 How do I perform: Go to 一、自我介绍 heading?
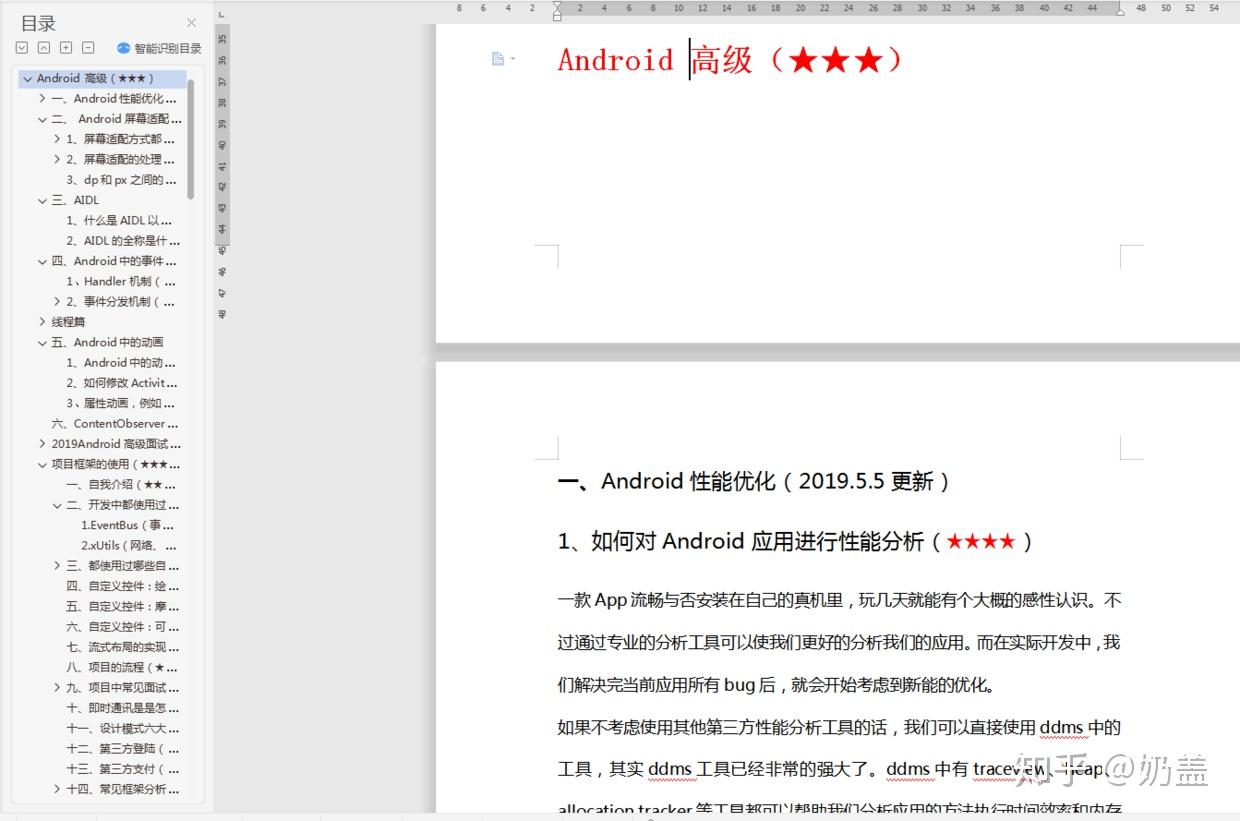point(121,484)
